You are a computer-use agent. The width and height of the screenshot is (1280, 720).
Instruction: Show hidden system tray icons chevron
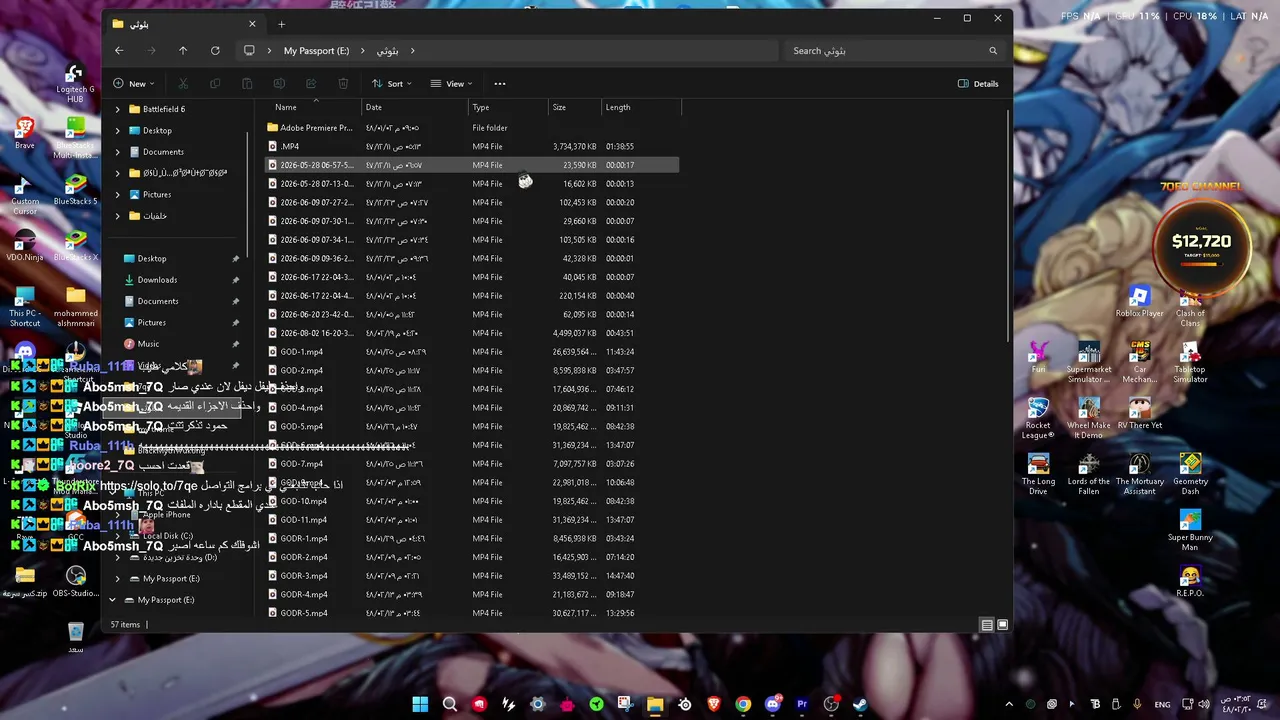1008,704
